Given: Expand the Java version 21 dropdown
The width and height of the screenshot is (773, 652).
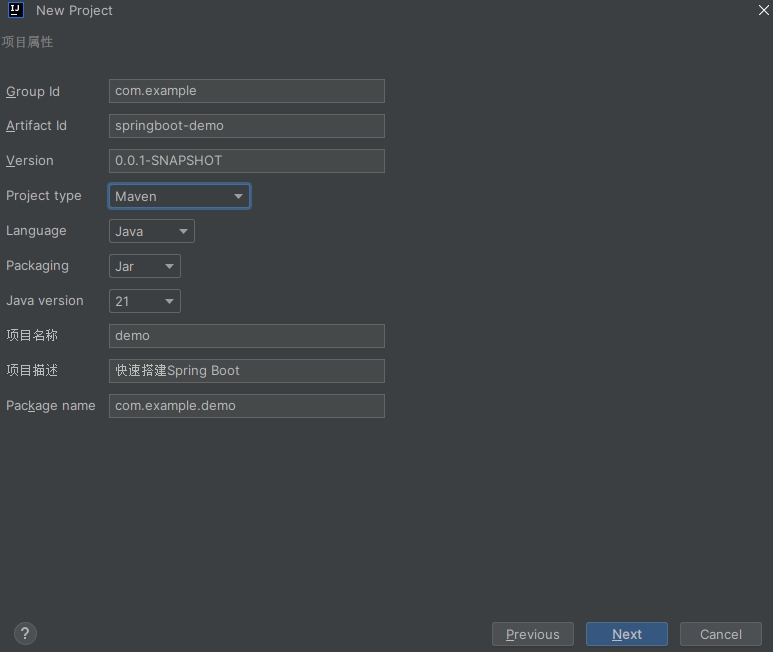Looking at the screenshot, I should click(144, 301).
